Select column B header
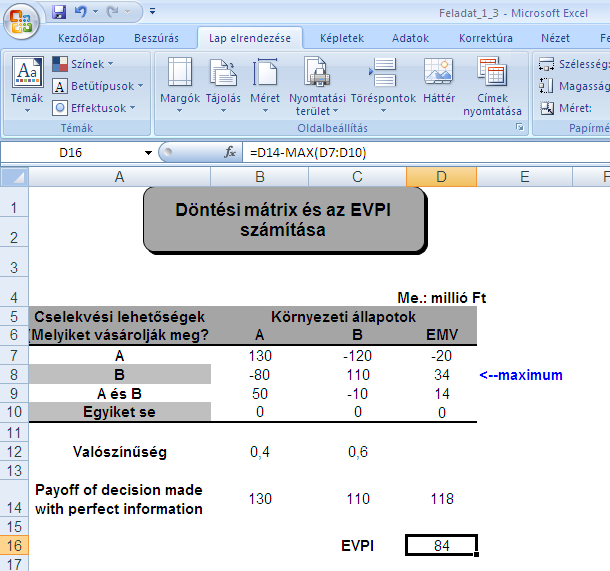 point(259,177)
